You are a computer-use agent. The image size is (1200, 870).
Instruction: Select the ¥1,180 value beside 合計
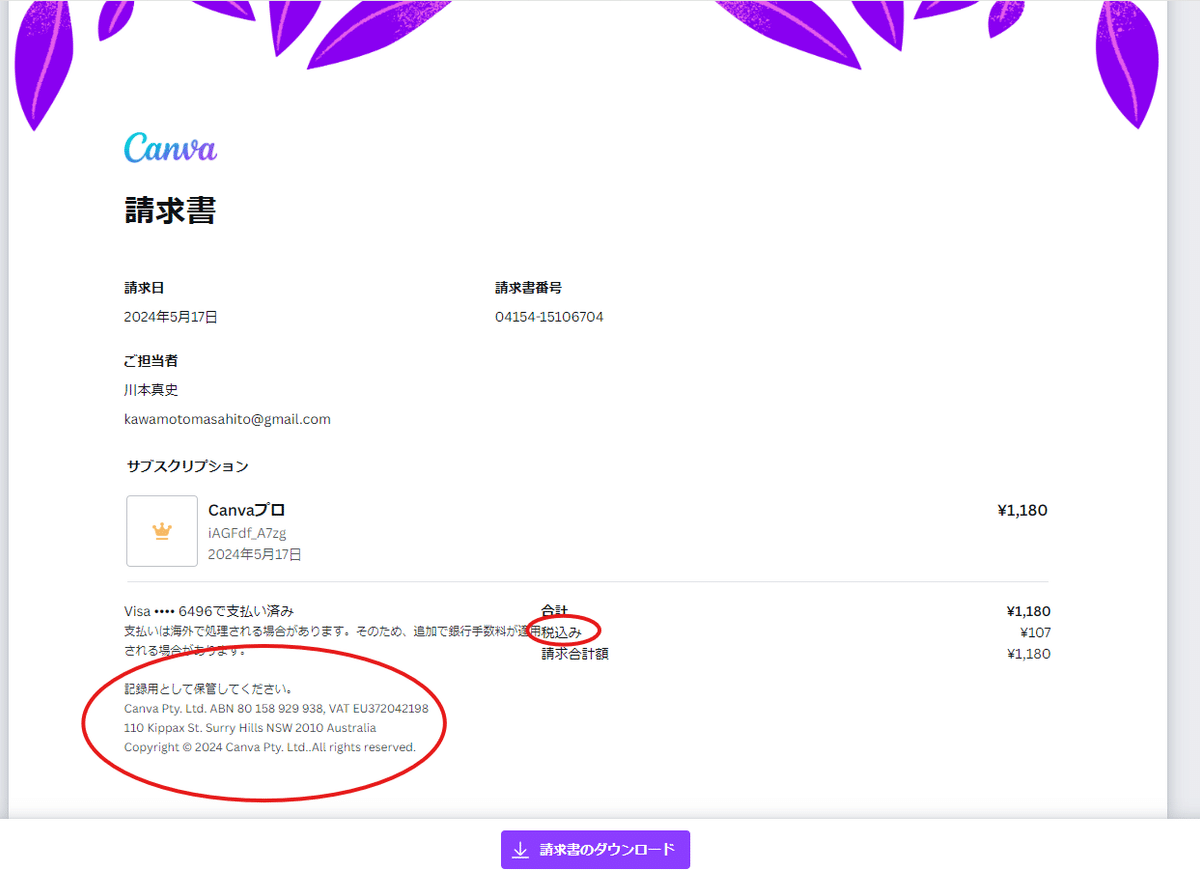click(x=1029, y=611)
